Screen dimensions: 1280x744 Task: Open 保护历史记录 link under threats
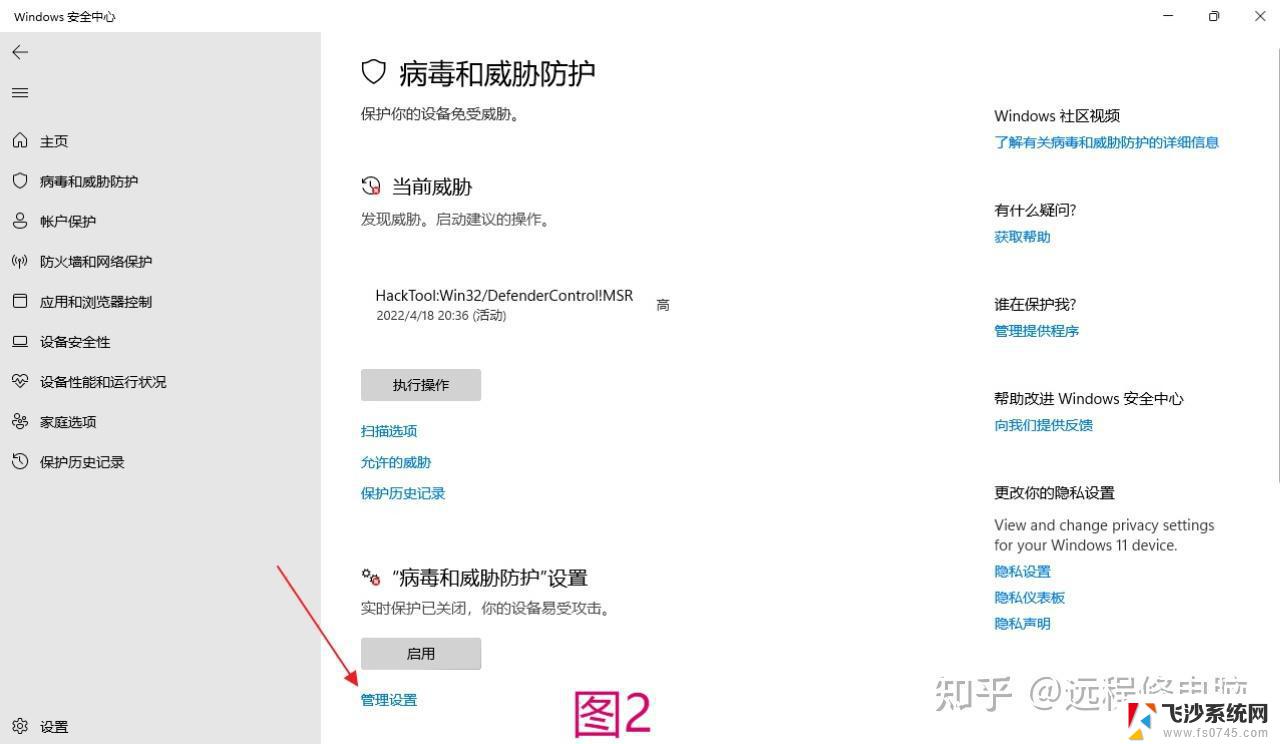403,493
